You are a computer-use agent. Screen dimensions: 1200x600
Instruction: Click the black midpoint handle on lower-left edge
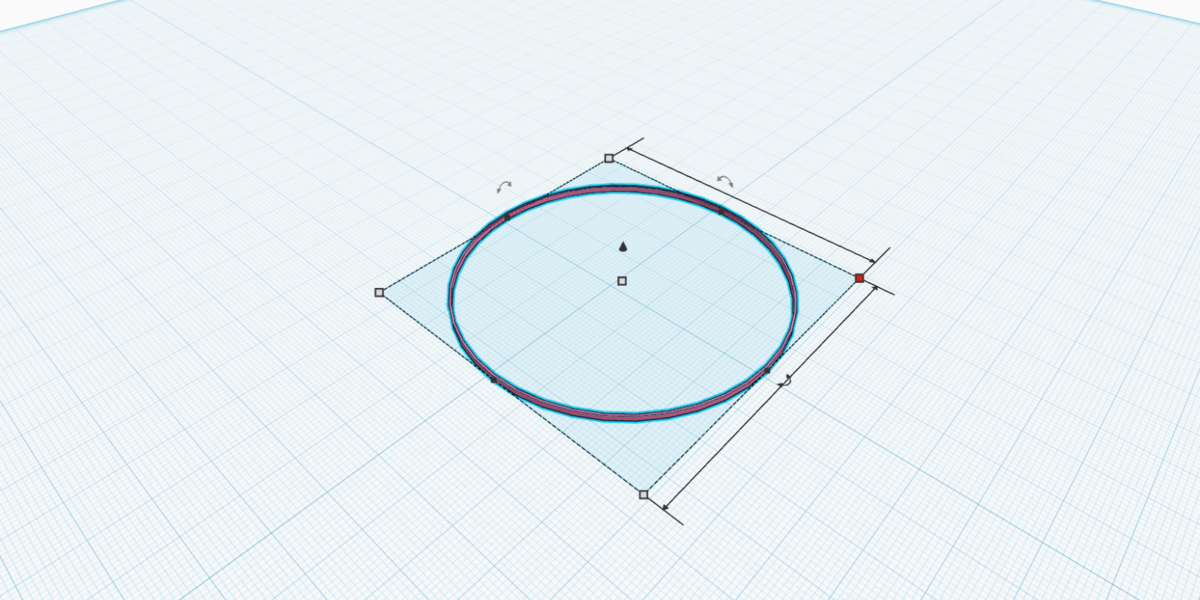492,379
